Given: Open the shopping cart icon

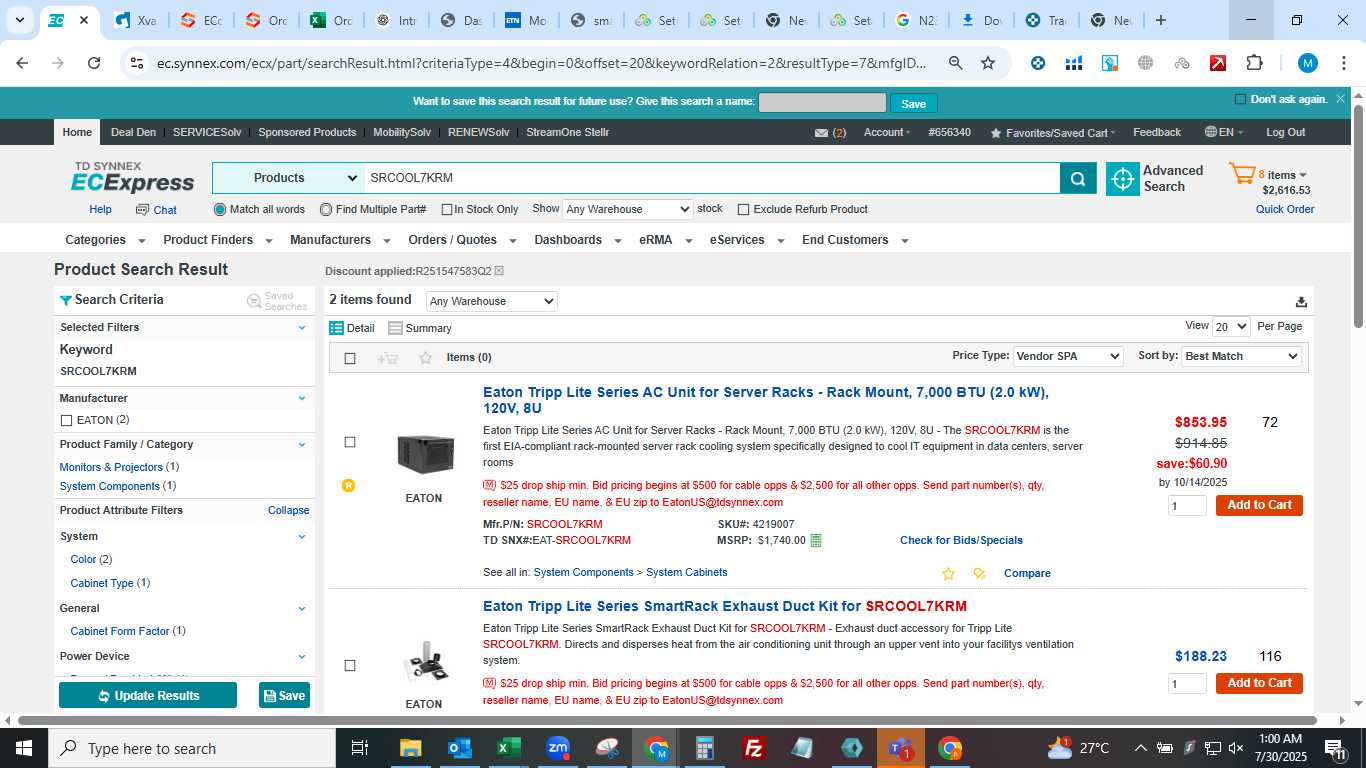Looking at the screenshot, I should point(1241,174).
